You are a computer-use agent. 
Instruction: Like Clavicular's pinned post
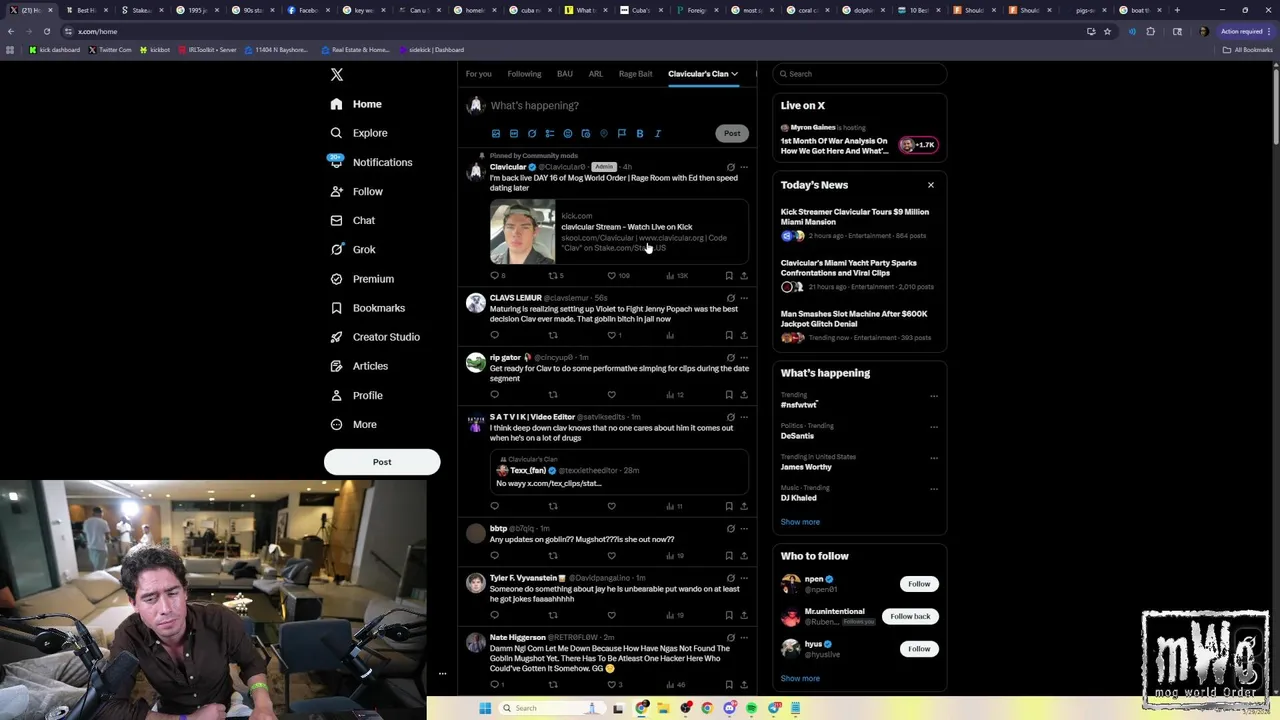[612, 276]
